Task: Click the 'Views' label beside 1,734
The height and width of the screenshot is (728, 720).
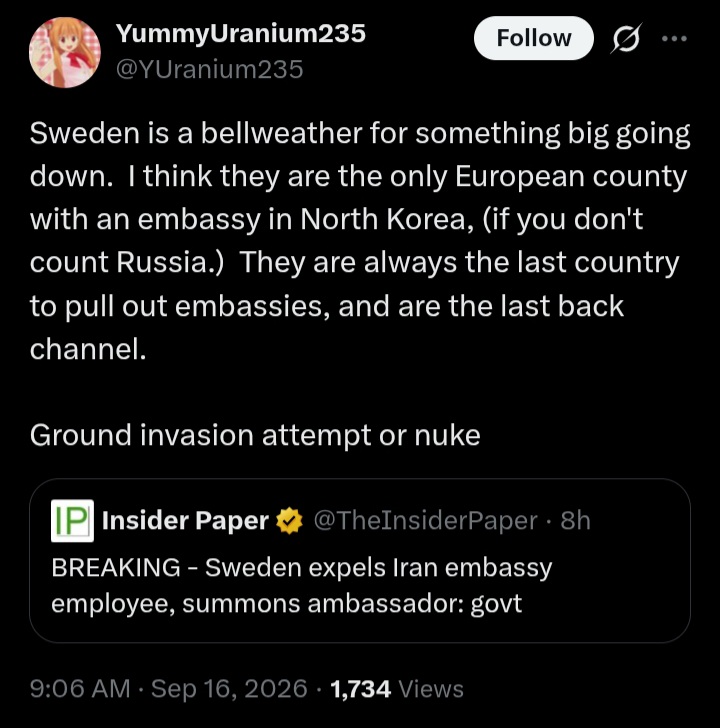Action: (431, 689)
